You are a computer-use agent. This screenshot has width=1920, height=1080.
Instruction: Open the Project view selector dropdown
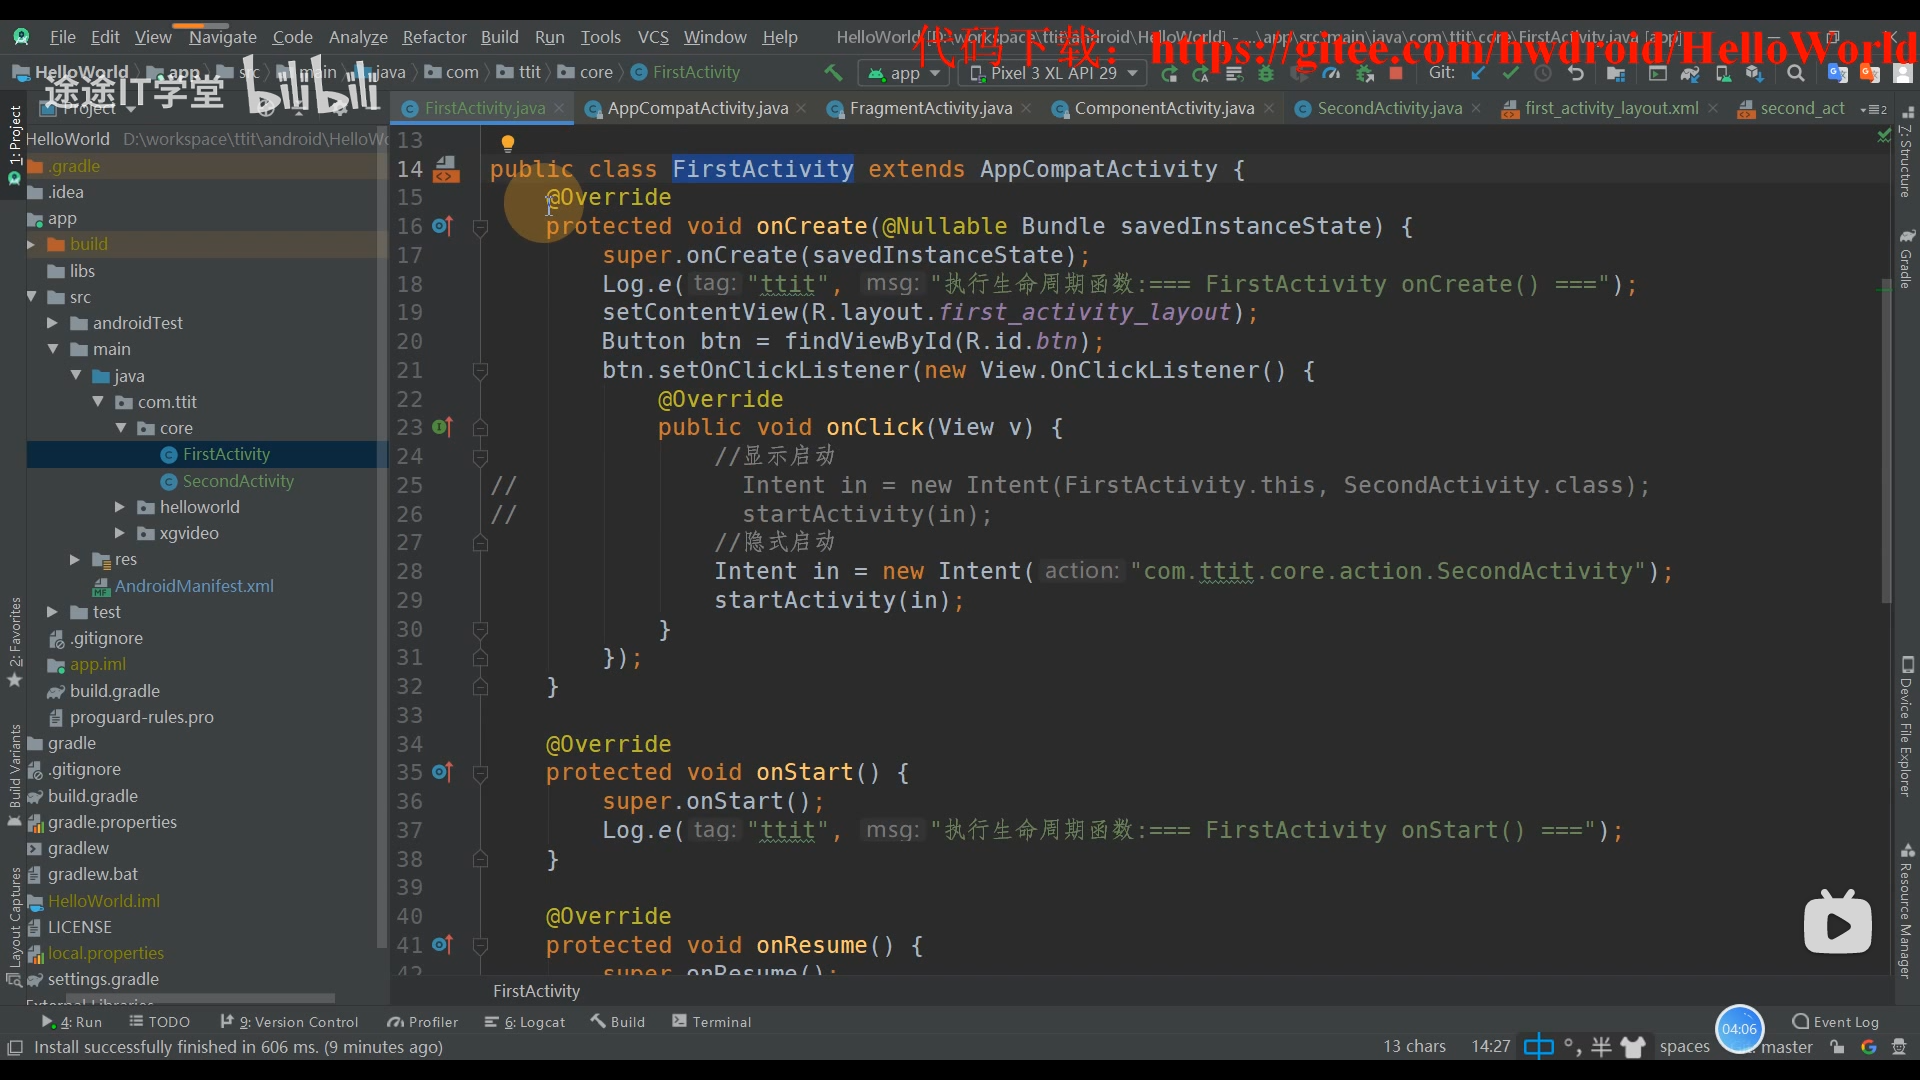[x=98, y=108]
